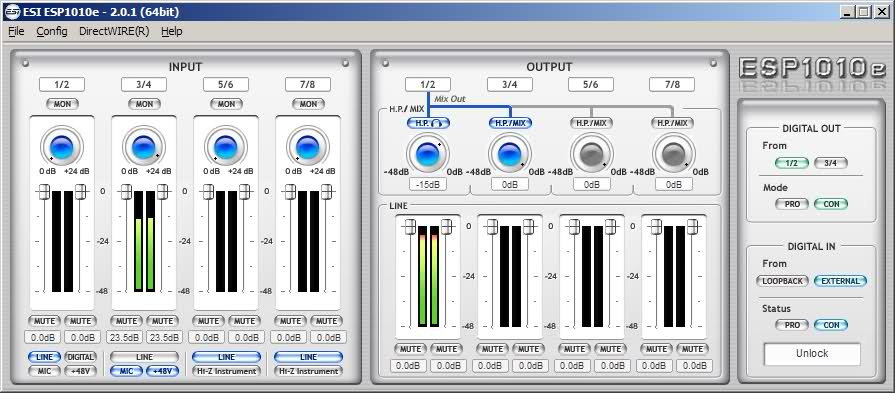Click the -15dB headphone level field

[x=428, y=184]
